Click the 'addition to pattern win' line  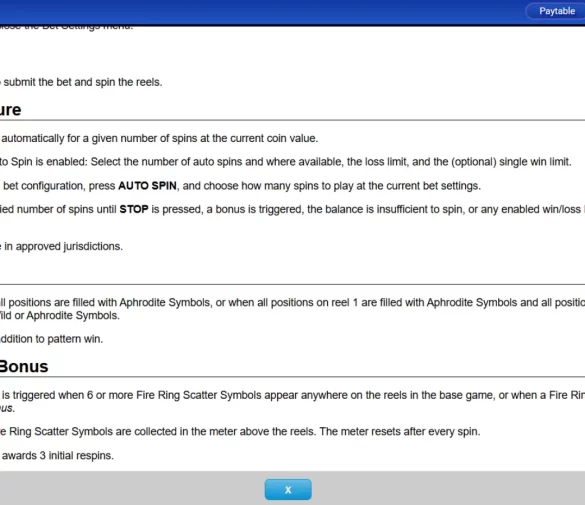click(x=51, y=339)
